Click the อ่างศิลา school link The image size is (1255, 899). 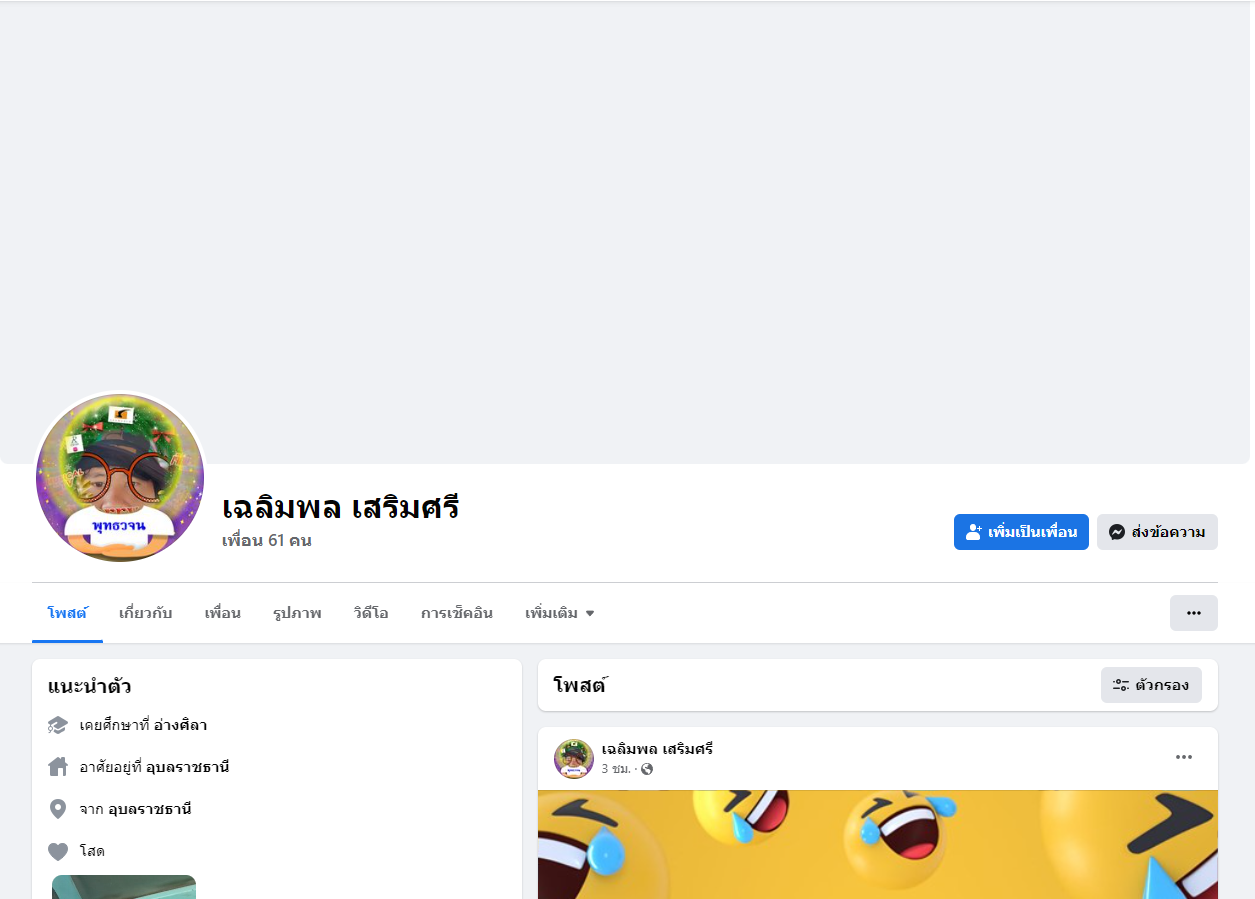pyautogui.click(x=181, y=725)
